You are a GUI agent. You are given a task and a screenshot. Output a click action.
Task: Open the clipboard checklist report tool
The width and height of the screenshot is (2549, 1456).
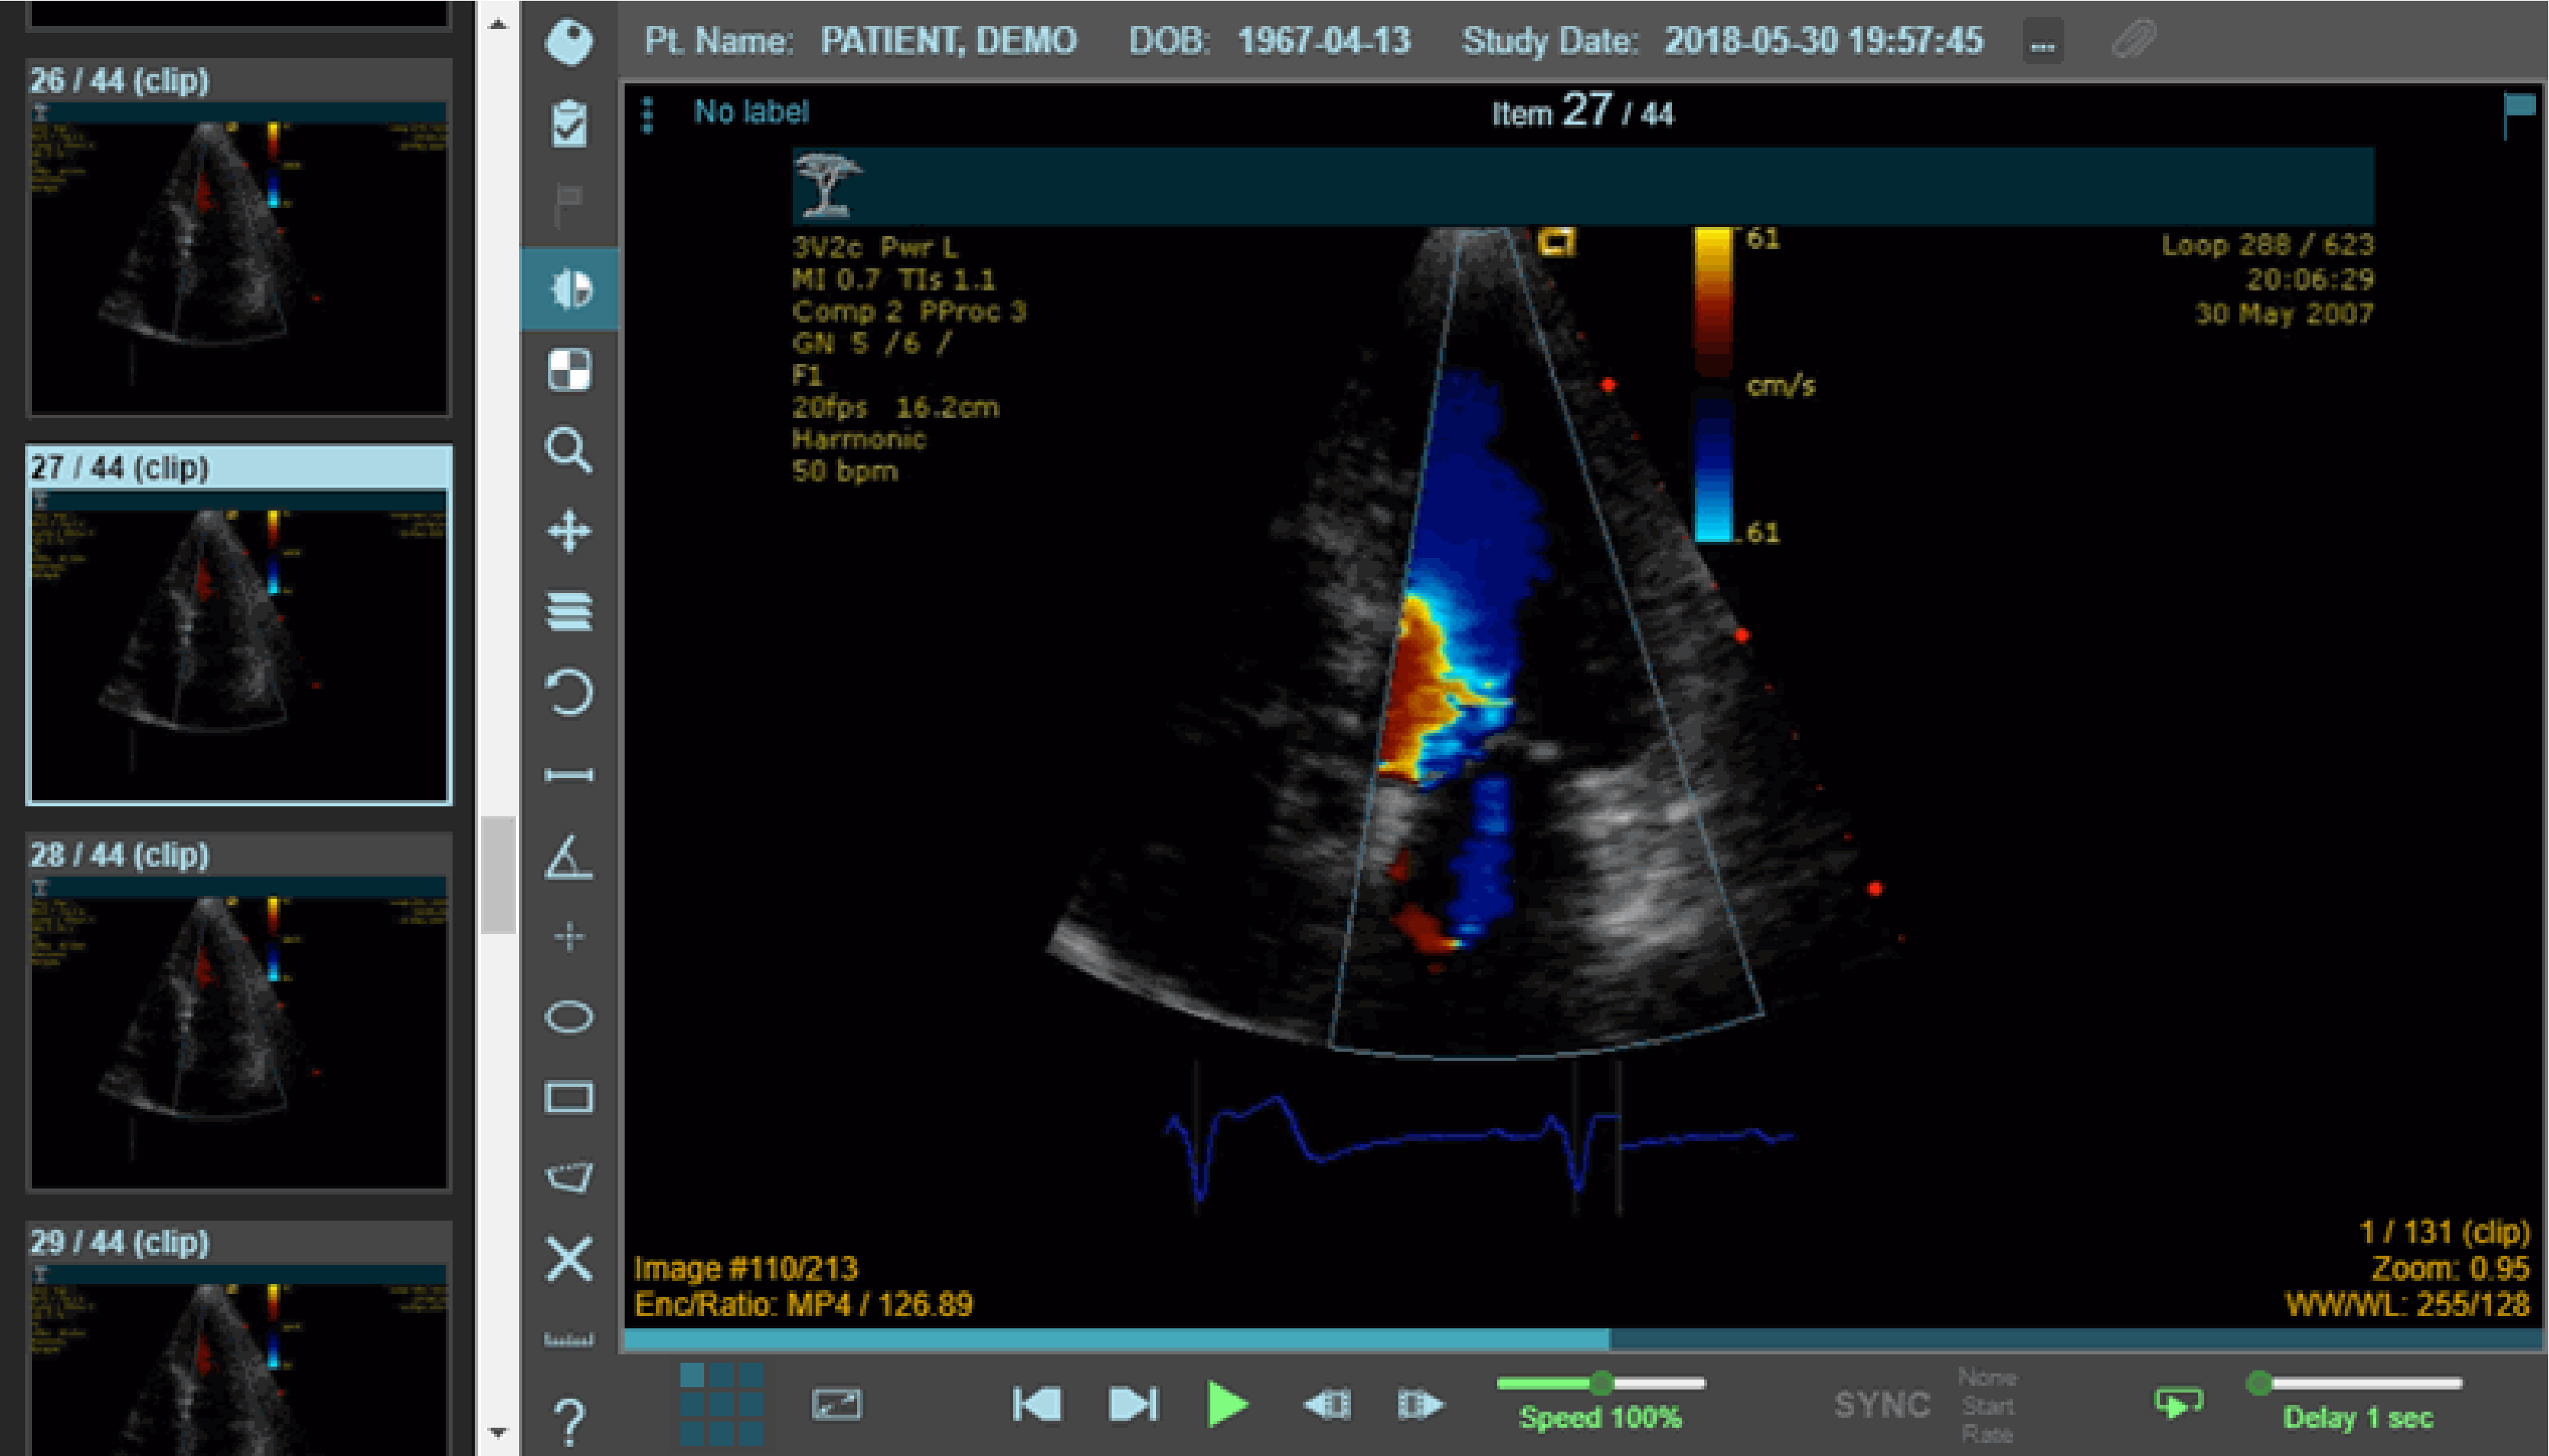point(569,124)
